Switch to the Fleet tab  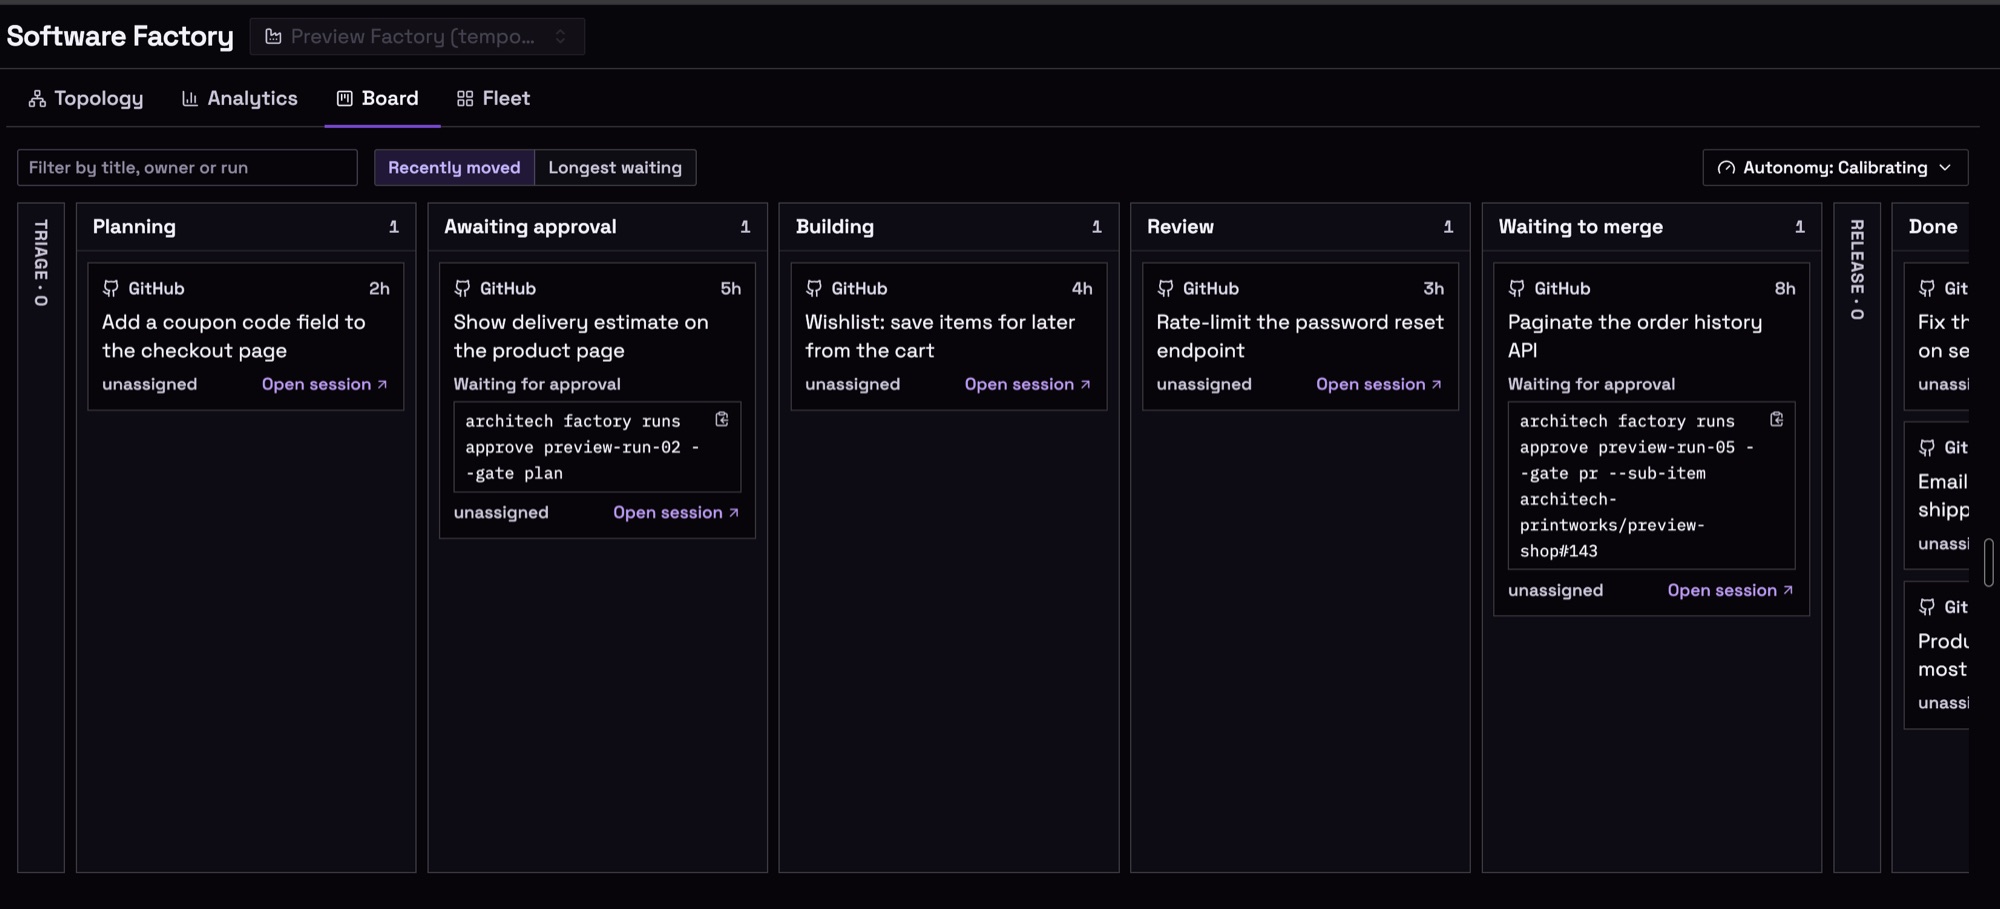point(494,98)
